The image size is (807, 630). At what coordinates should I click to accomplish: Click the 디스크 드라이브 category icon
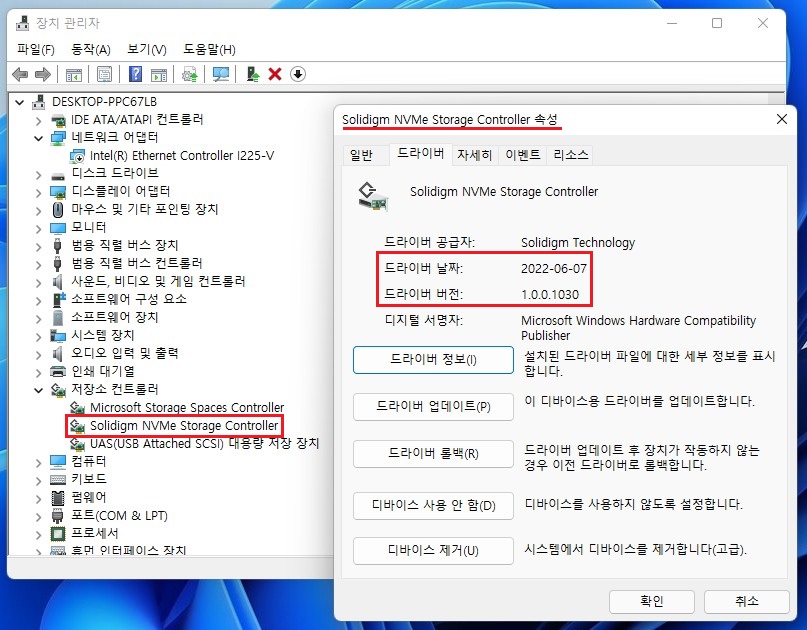click(x=58, y=174)
